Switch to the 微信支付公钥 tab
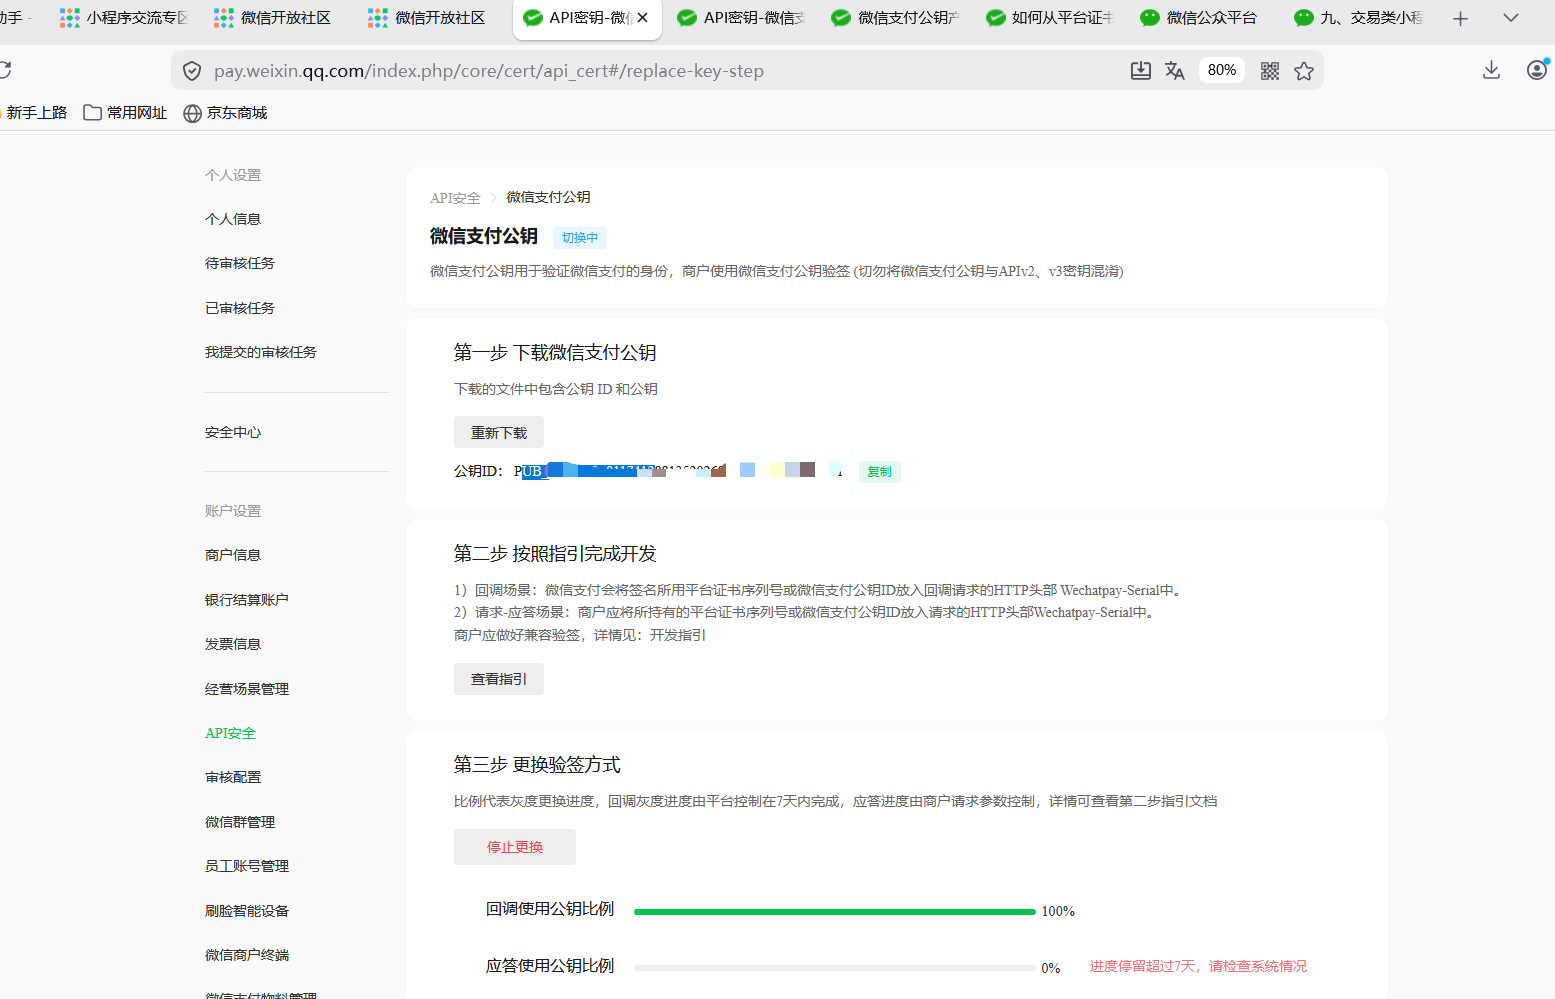The width and height of the screenshot is (1555, 999). (896, 18)
